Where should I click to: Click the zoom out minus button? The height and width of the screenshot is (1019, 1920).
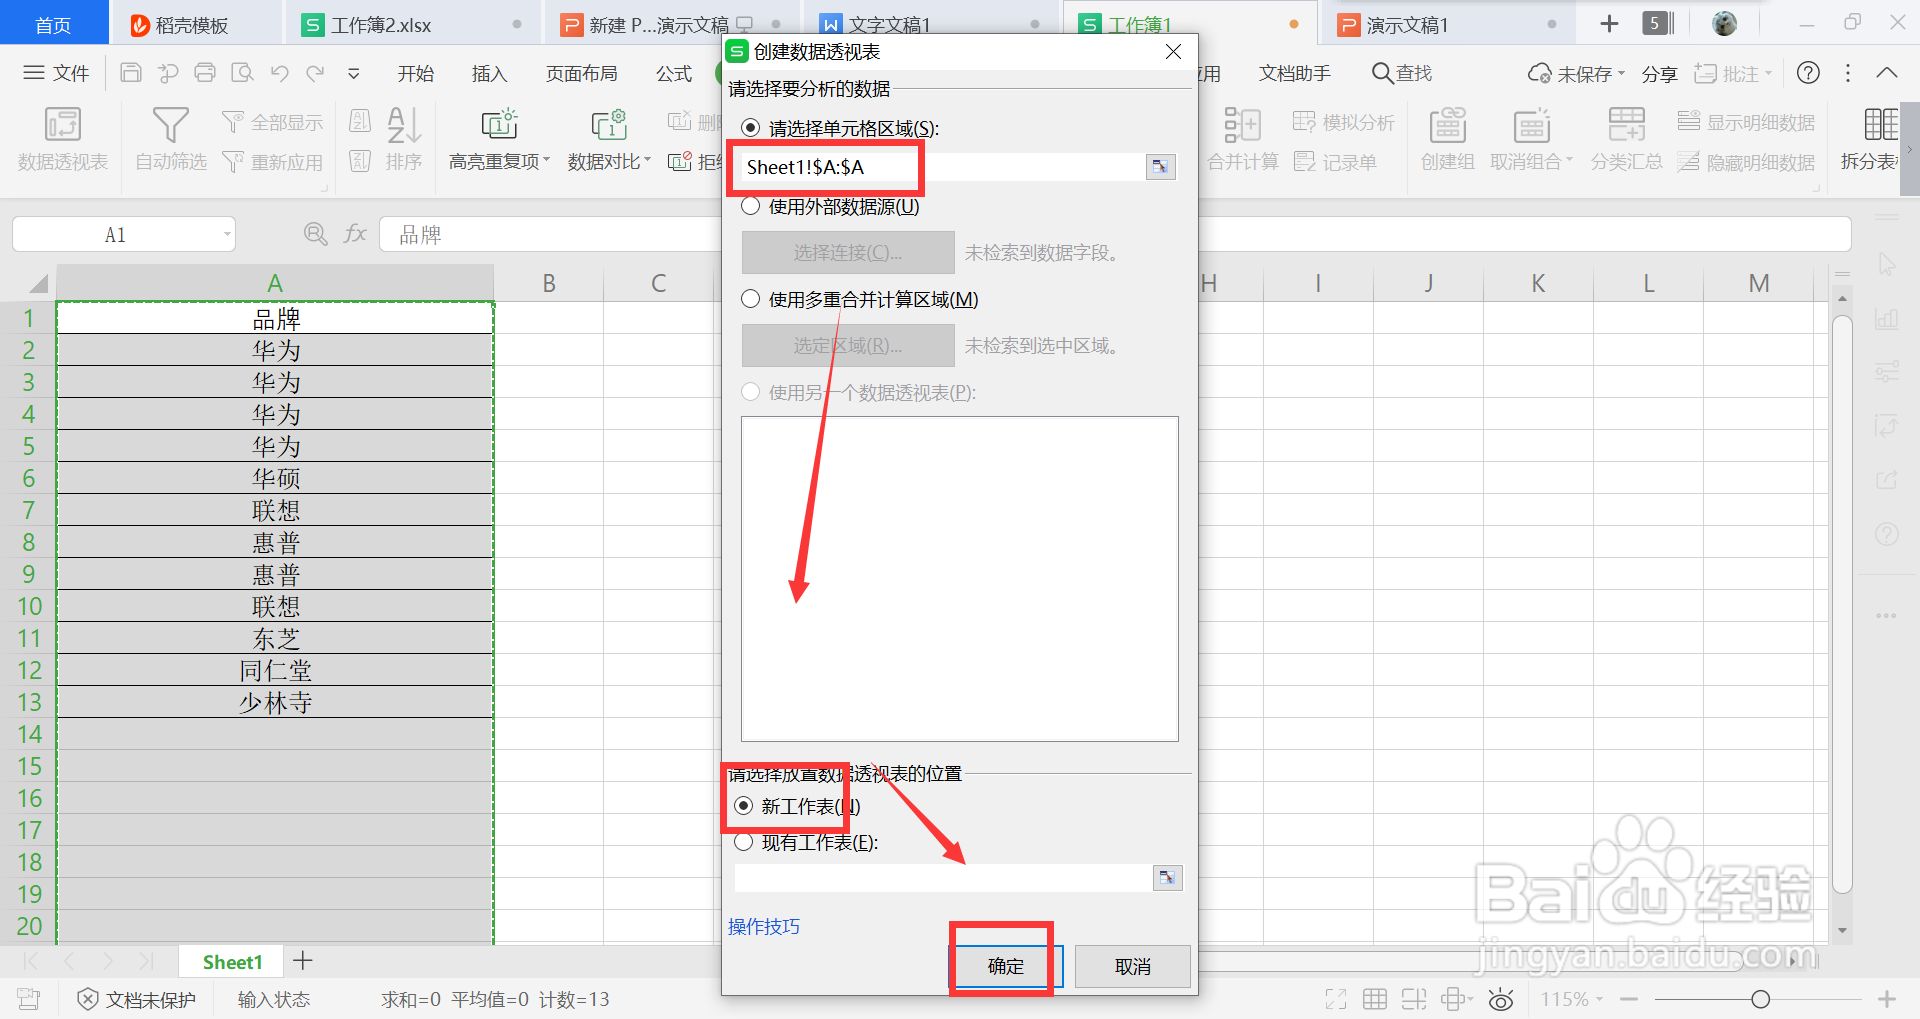(x=1629, y=999)
